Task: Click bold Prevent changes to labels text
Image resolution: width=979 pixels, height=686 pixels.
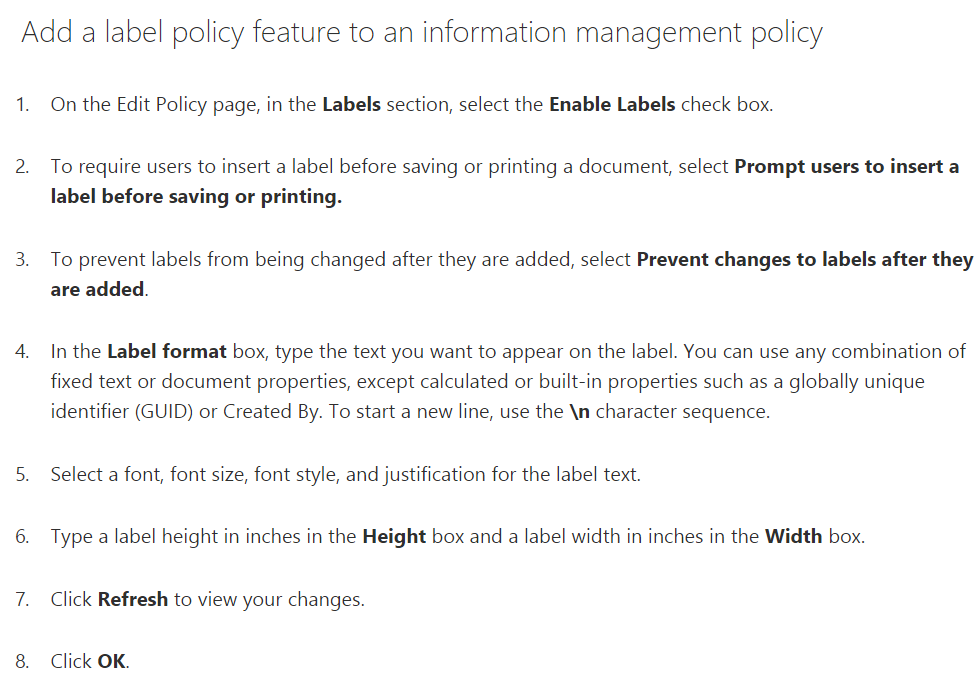Action: pos(805,259)
